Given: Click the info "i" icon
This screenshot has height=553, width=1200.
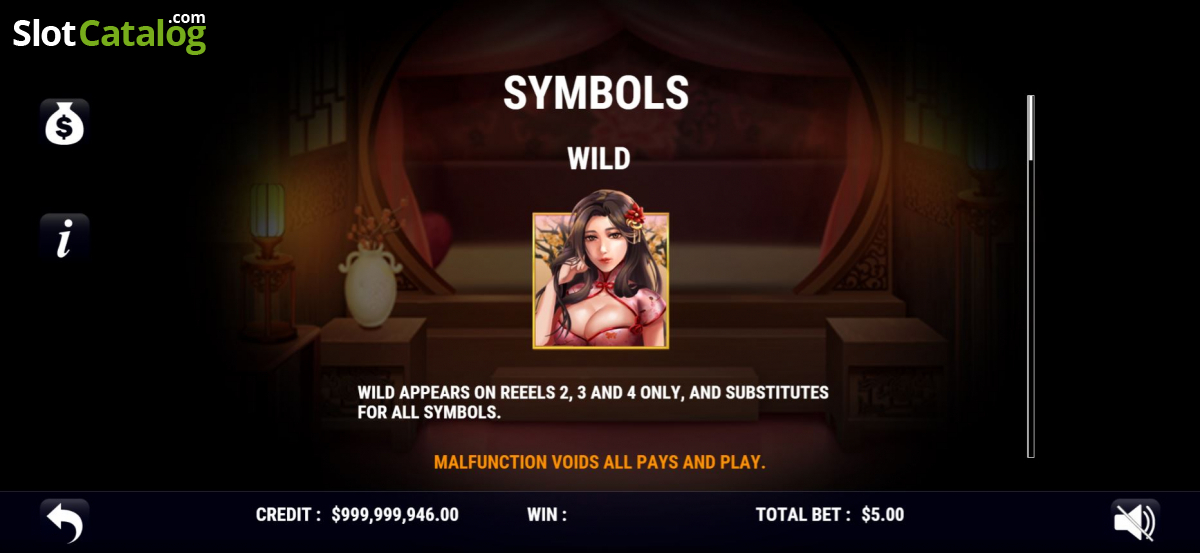Looking at the screenshot, I should [x=65, y=238].
